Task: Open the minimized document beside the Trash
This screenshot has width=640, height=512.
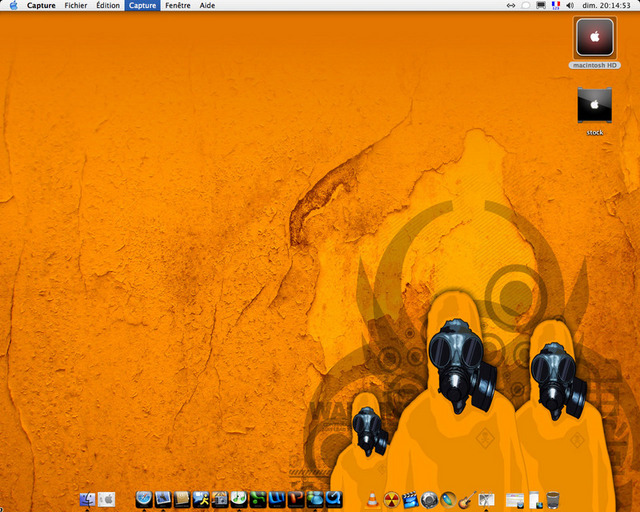Action: click(x=535, y=500)
